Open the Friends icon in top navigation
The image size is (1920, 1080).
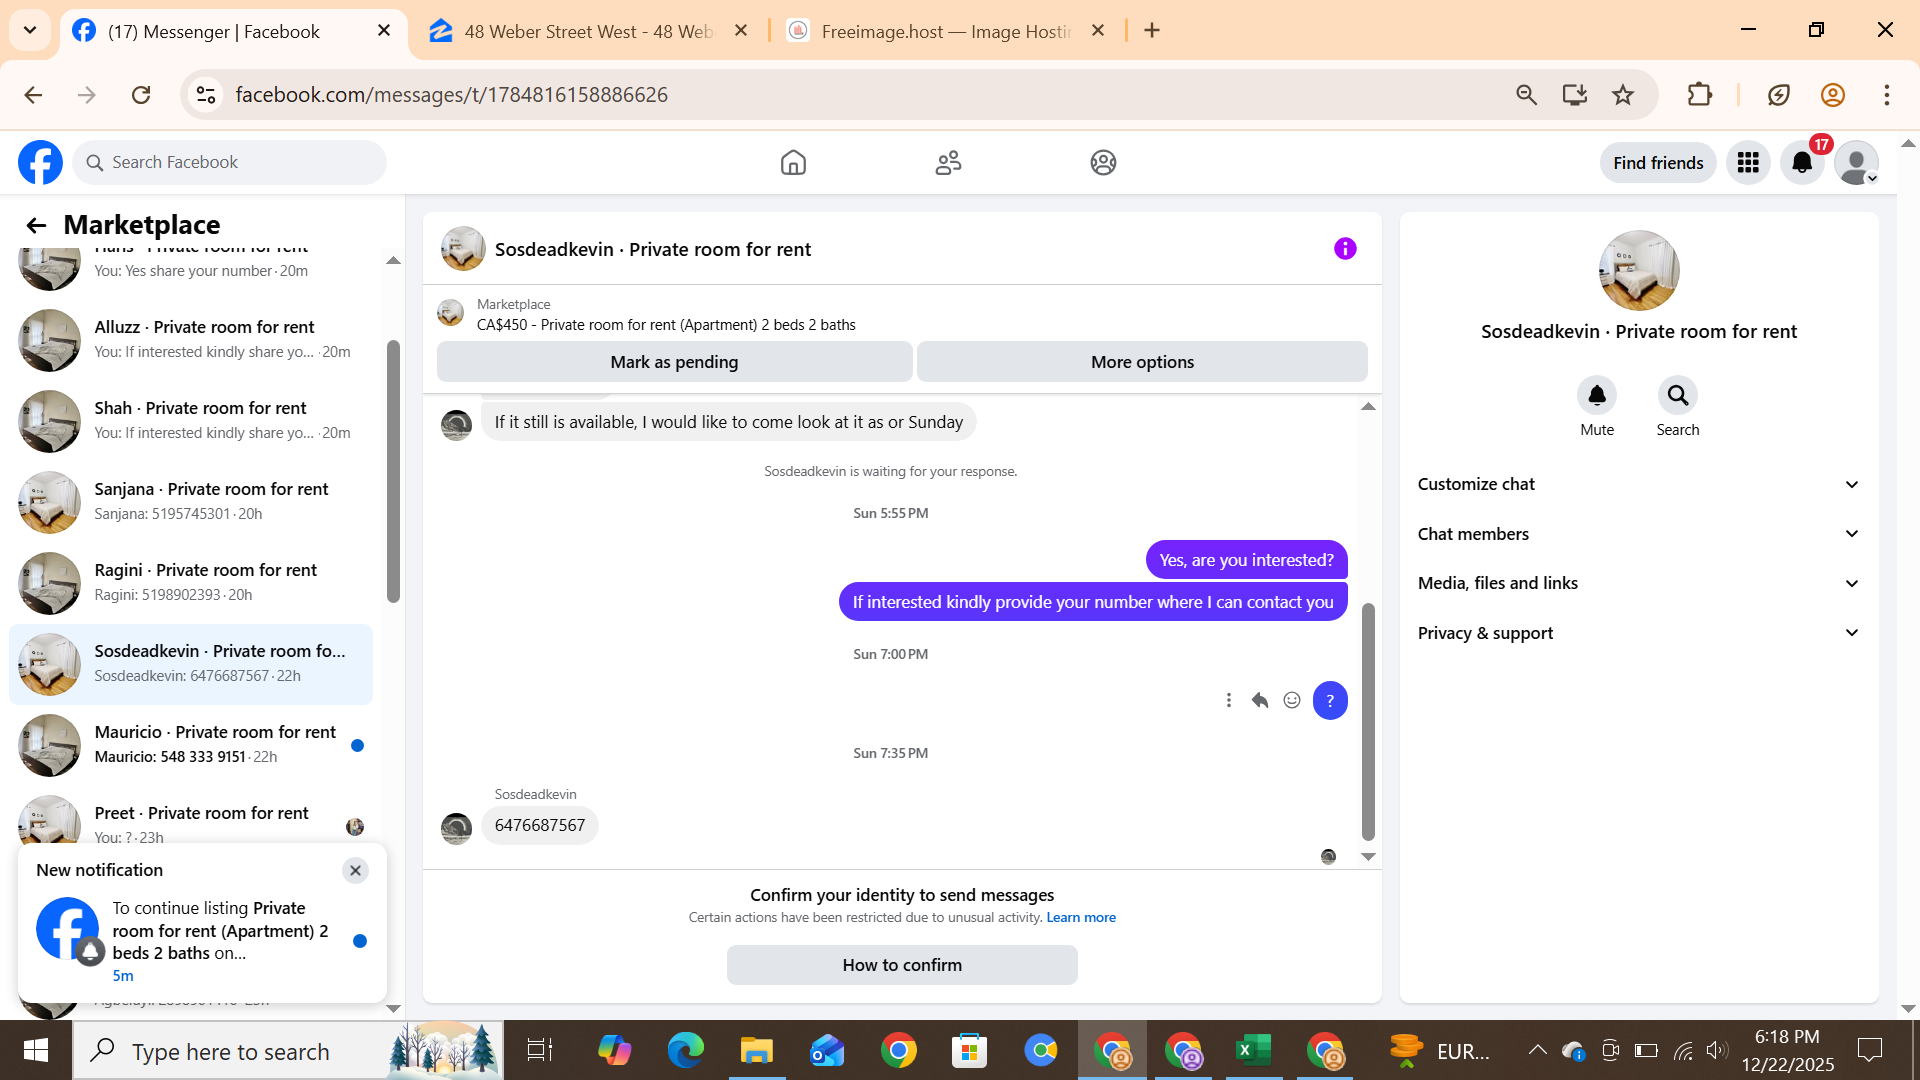[x=948, y=162]
